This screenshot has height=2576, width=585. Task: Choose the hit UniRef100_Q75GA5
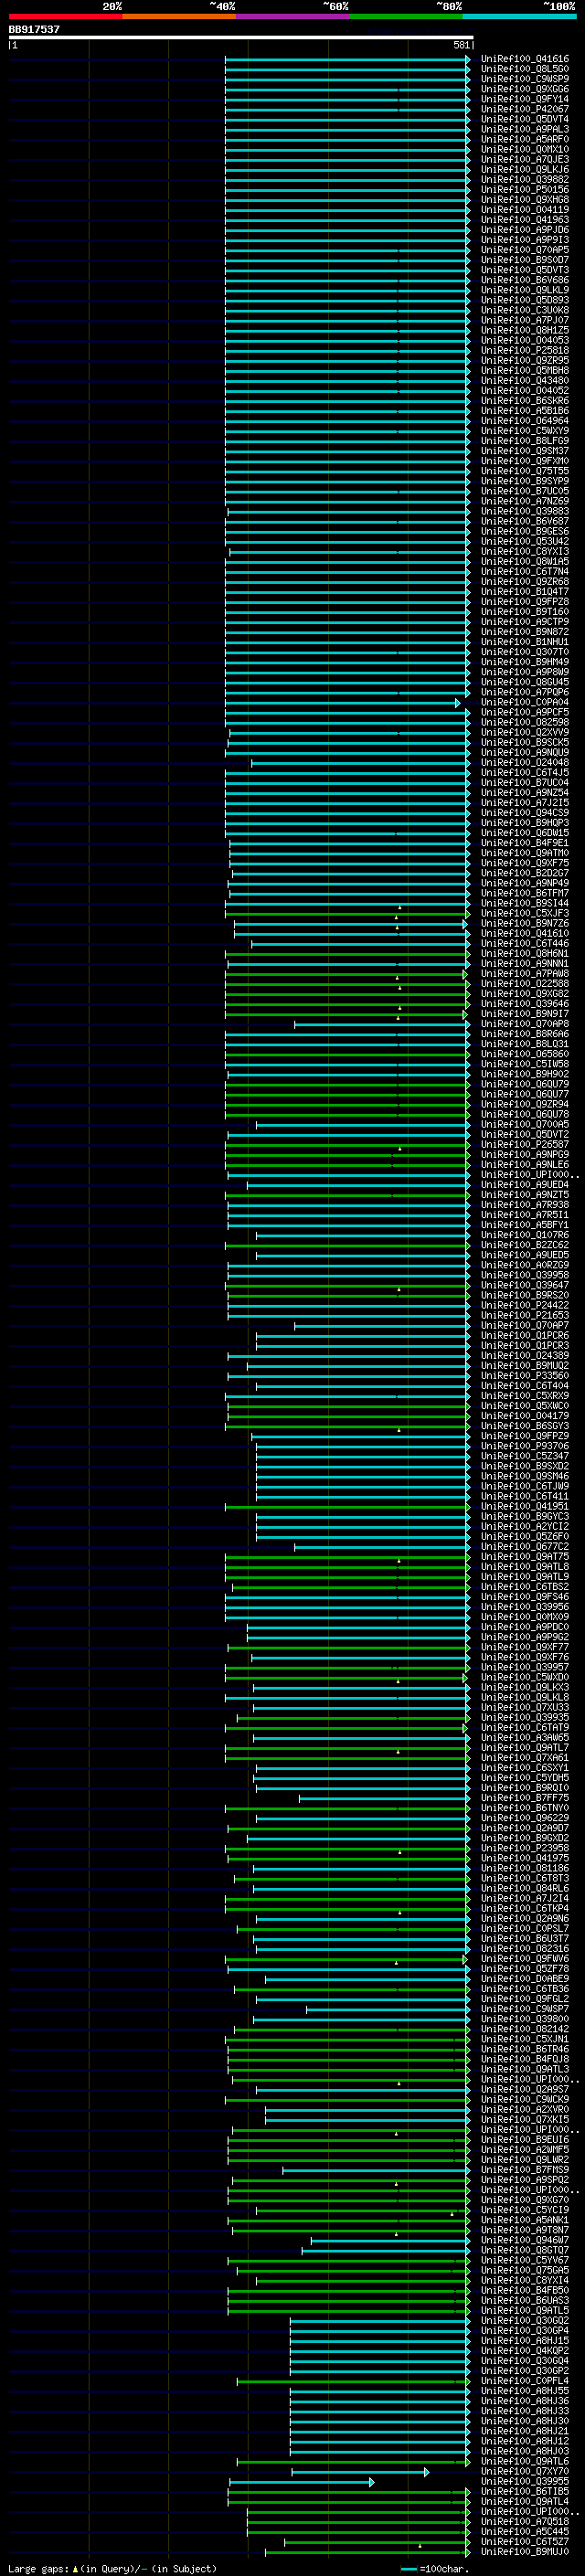point(525,2270)
